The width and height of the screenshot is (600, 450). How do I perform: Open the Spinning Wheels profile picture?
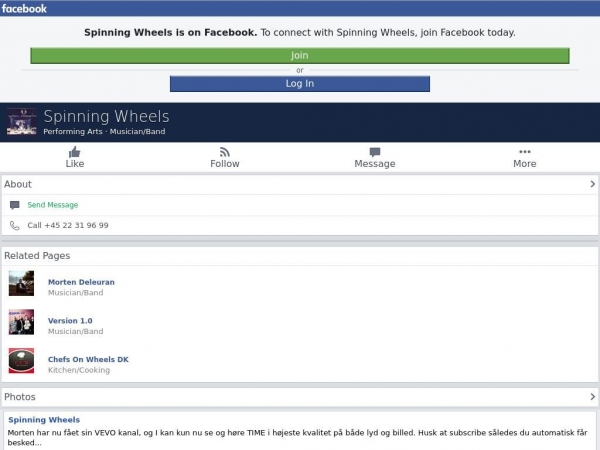coord(22,122)
